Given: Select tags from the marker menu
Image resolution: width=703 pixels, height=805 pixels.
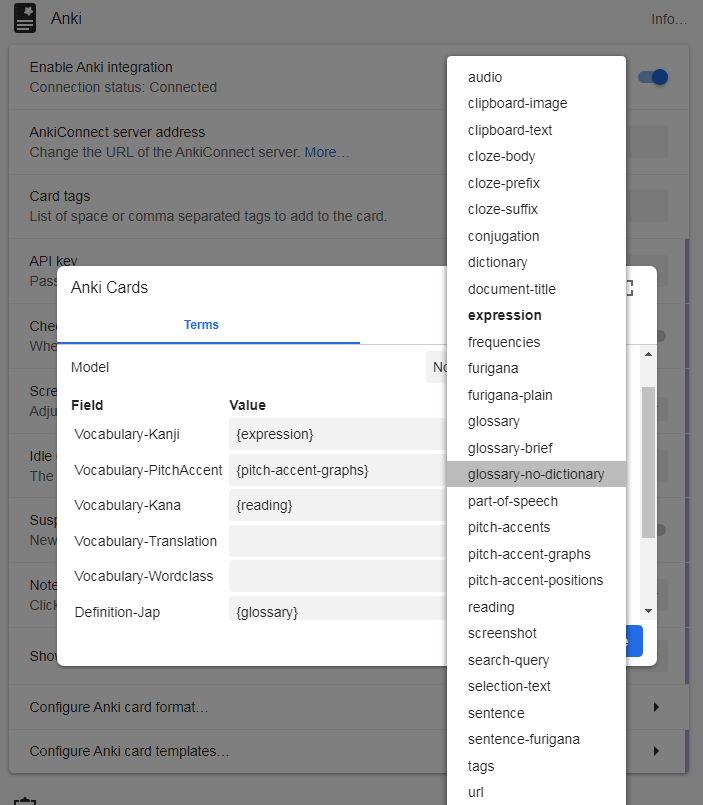Looking at the screenshot, I should click(x=536, y=766).
